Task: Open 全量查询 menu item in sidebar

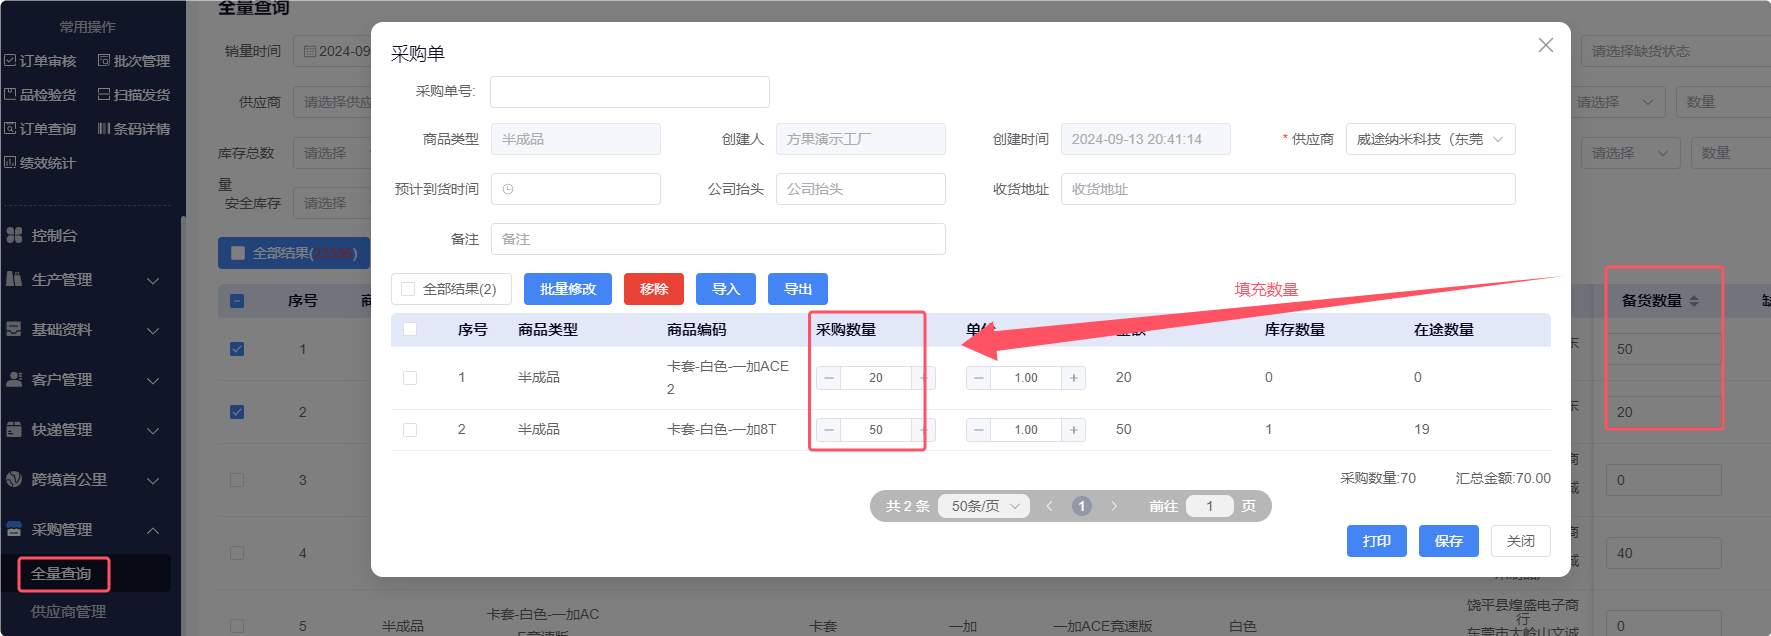Action: click(x=62, y=574)
